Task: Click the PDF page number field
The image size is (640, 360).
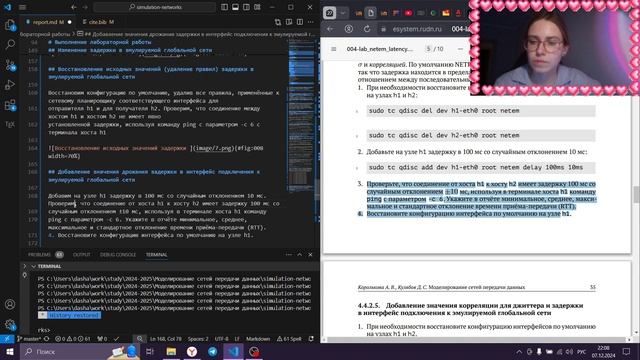Action: click(x=428, y=49)
